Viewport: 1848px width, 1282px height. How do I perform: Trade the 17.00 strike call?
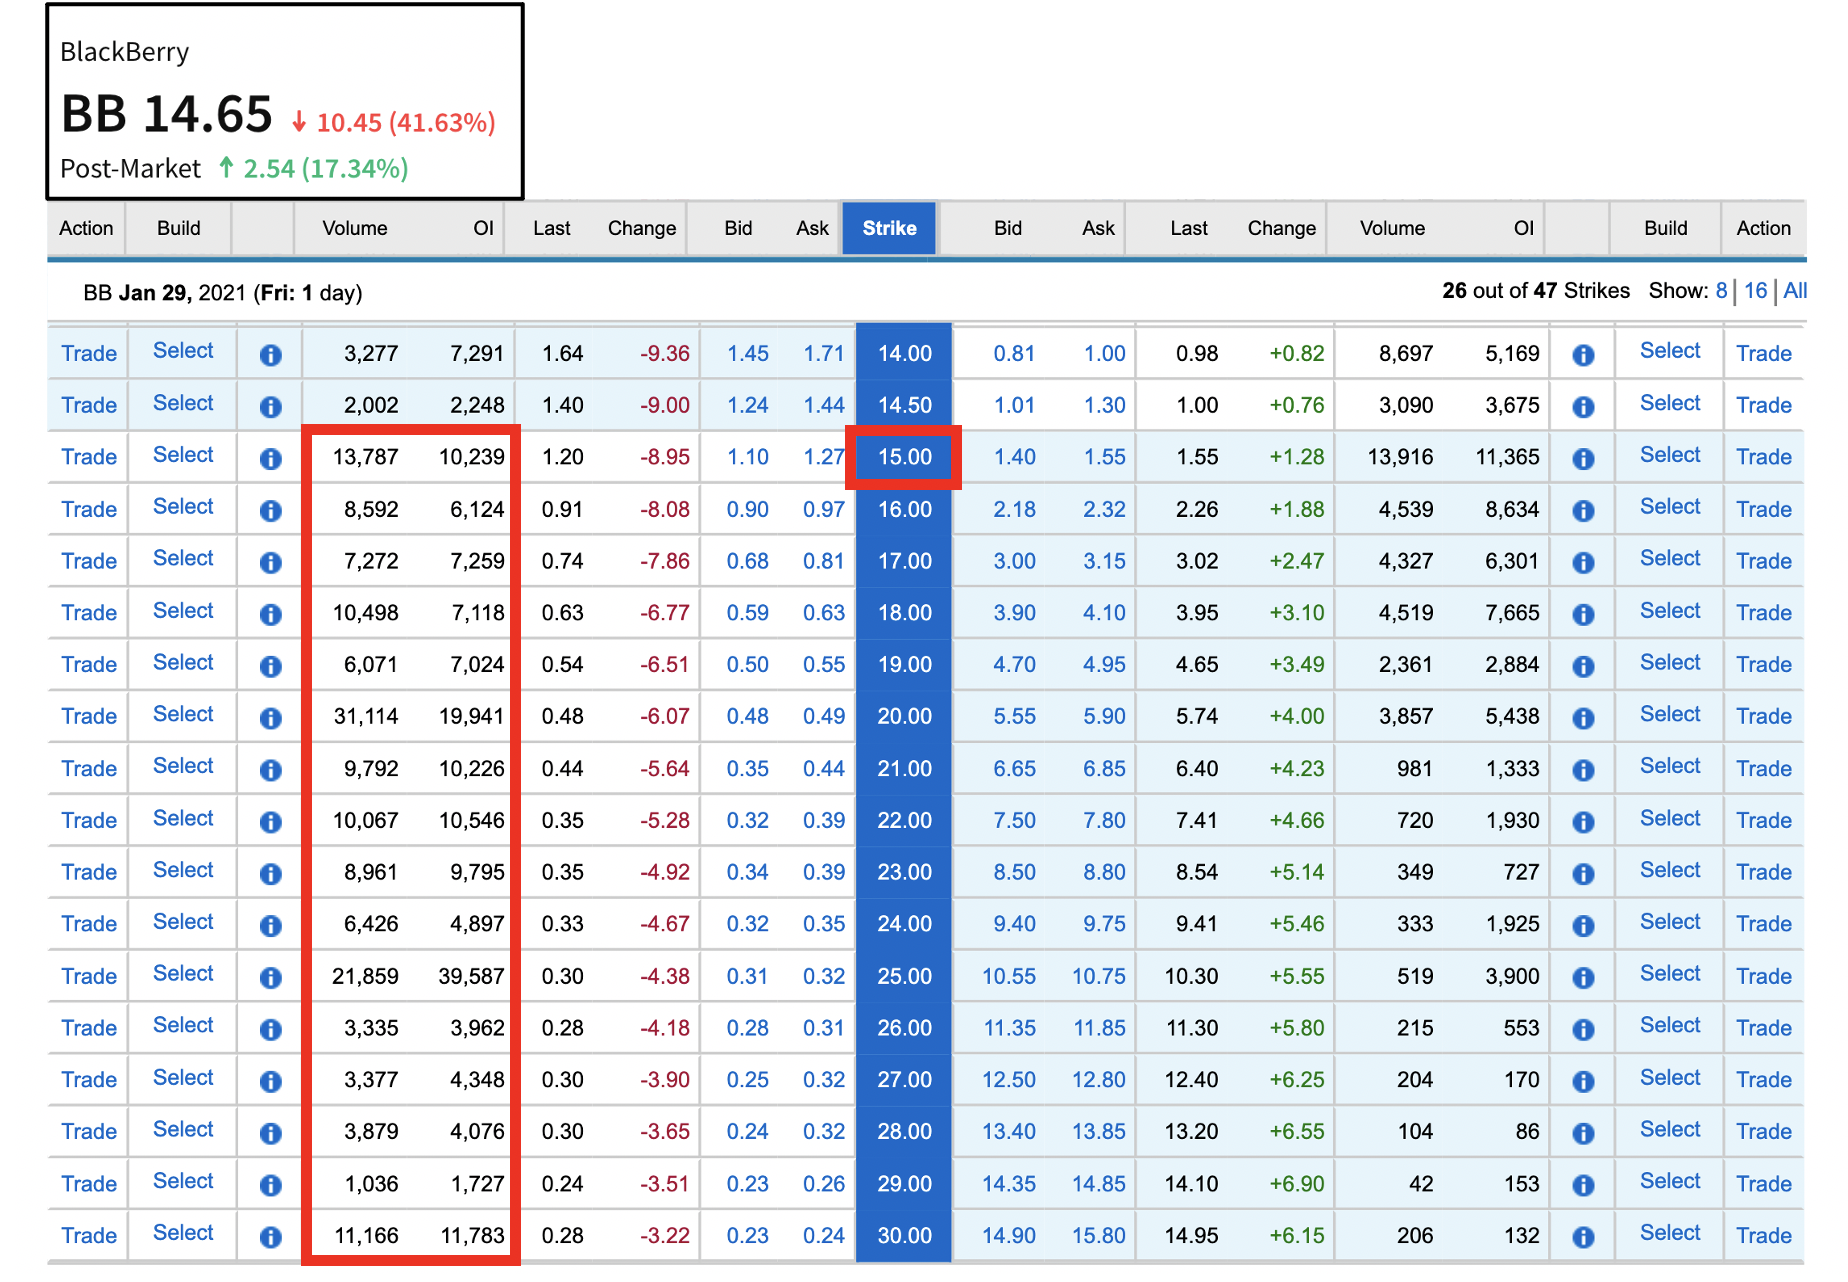pos(89,561)
